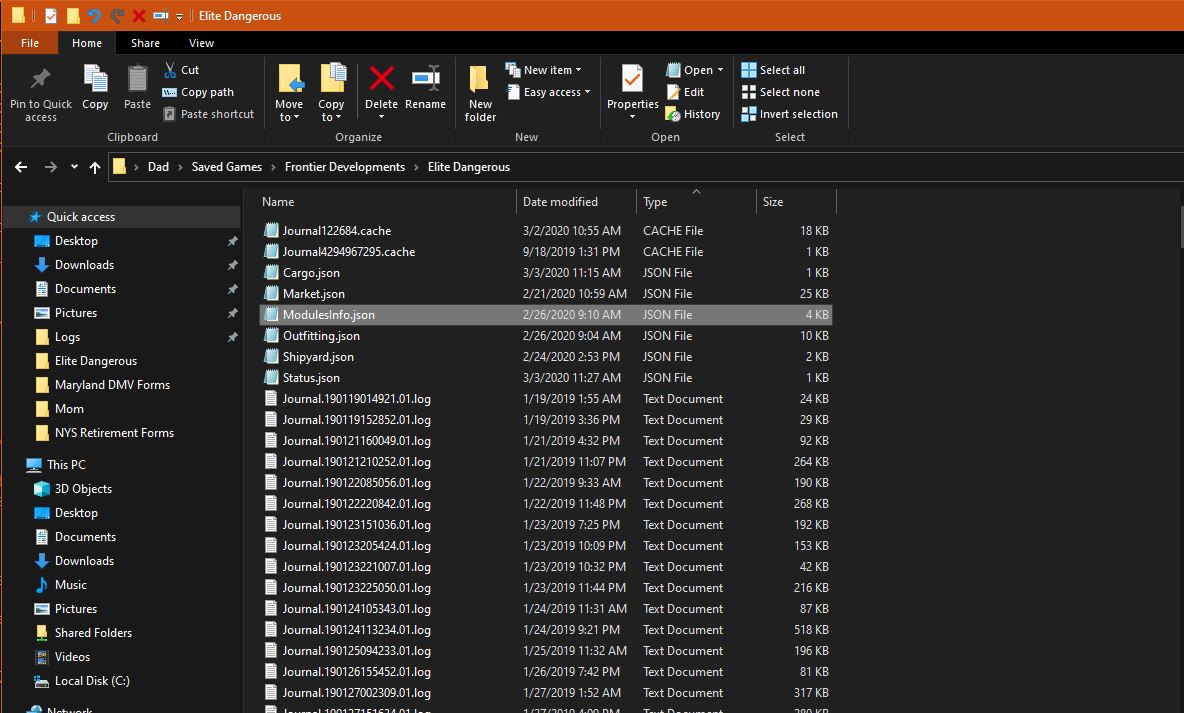1184x713 pixels.
Task: Click red X delete in title toolbar
Action: point(138,15)
